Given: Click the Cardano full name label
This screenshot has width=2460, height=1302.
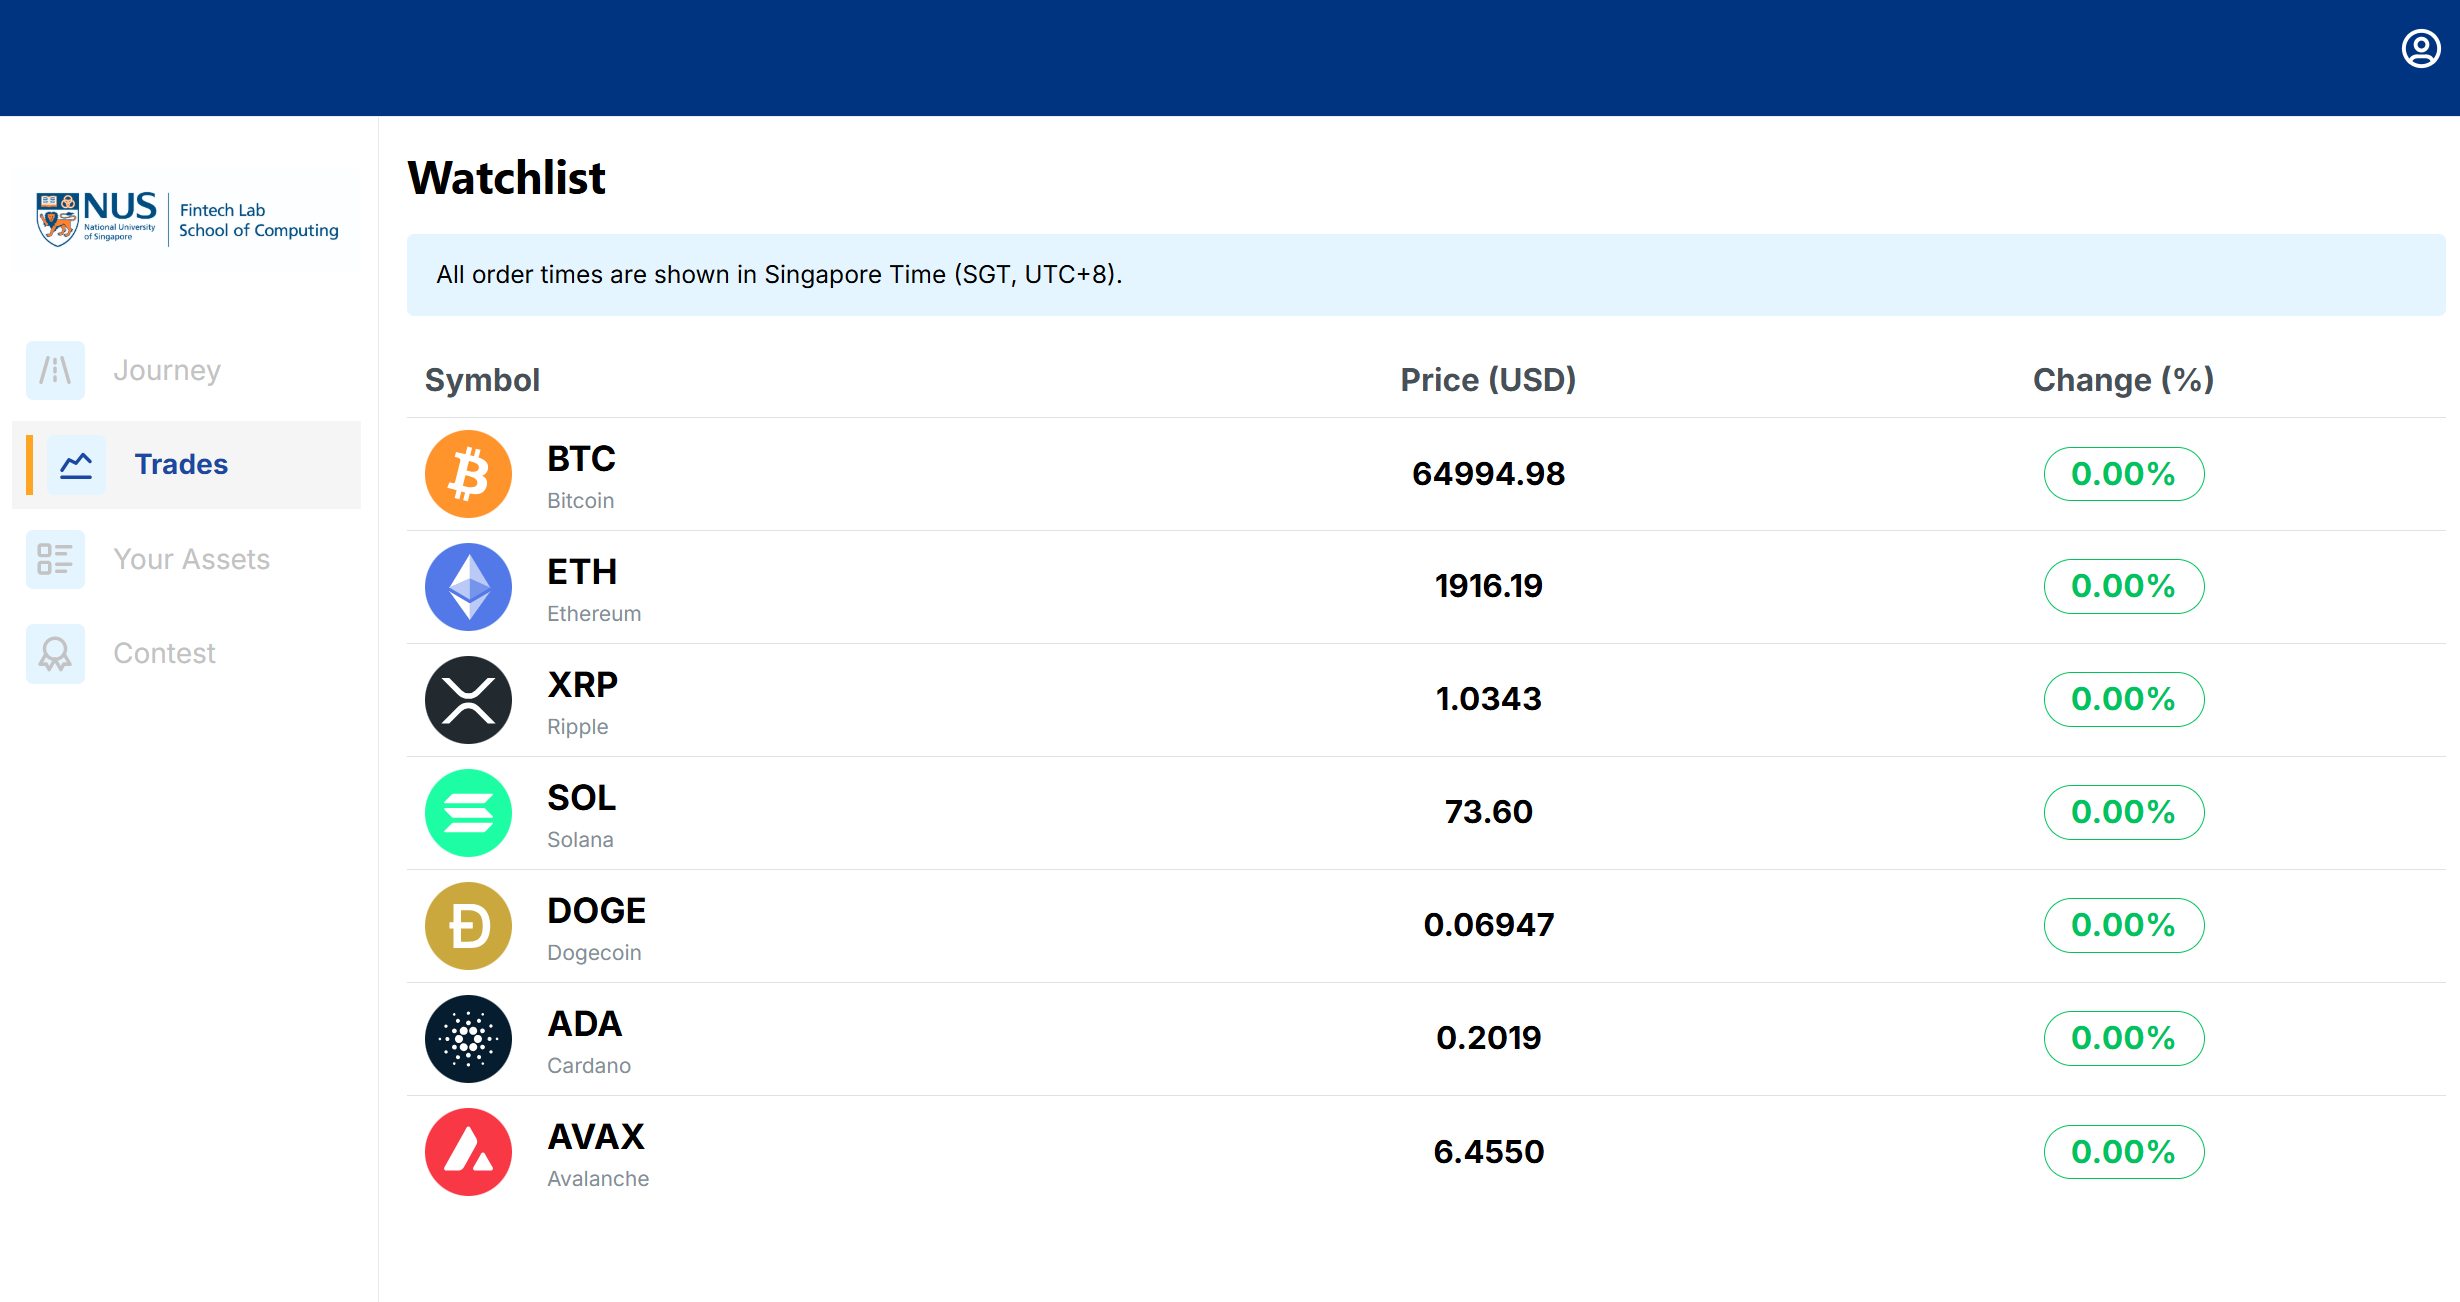Looking at the screenshot, I should pyautogui.click(x=589, y=1066).
